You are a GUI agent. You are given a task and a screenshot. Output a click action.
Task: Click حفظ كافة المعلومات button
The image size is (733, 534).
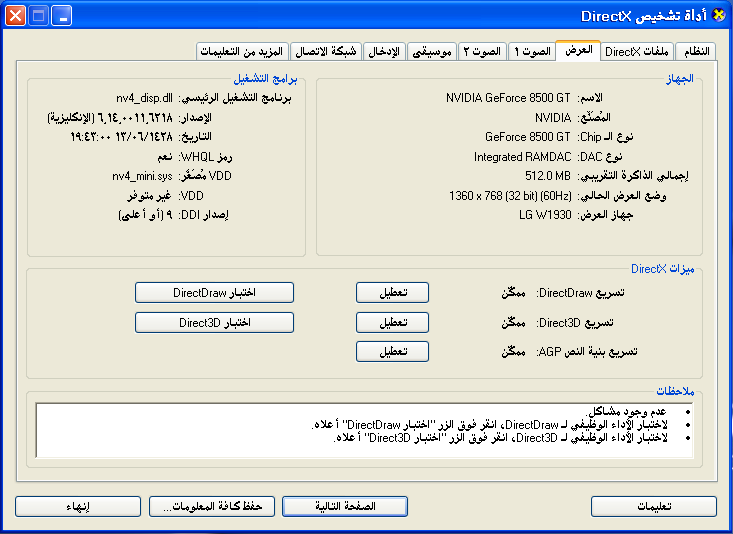[212, 506]
